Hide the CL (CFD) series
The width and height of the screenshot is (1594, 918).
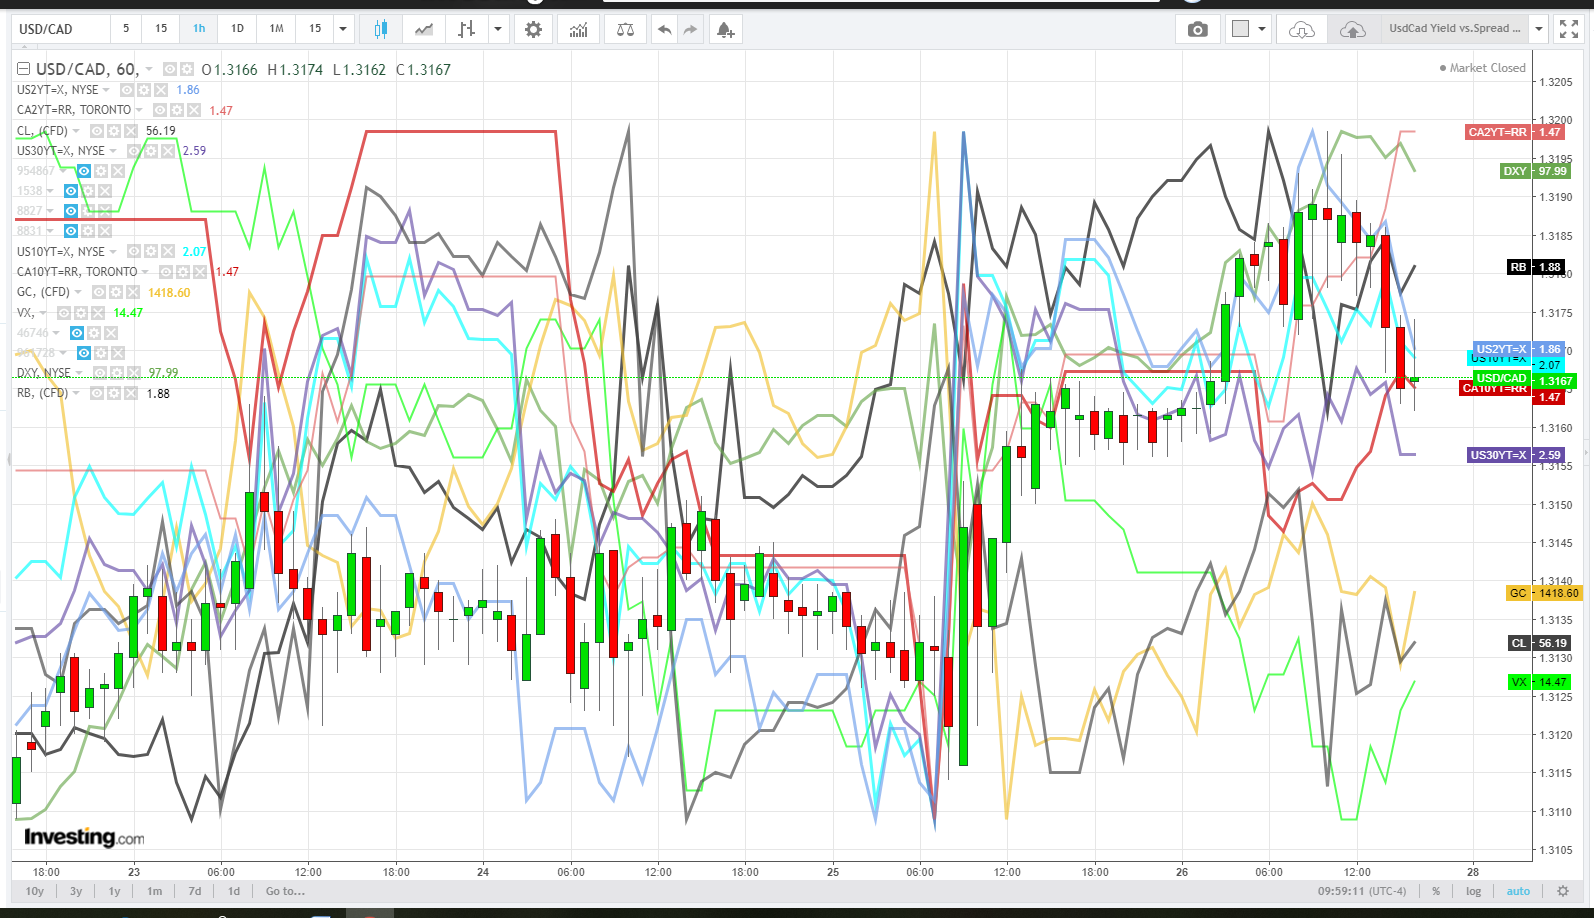pyautogui.click(x=97, y=131)
